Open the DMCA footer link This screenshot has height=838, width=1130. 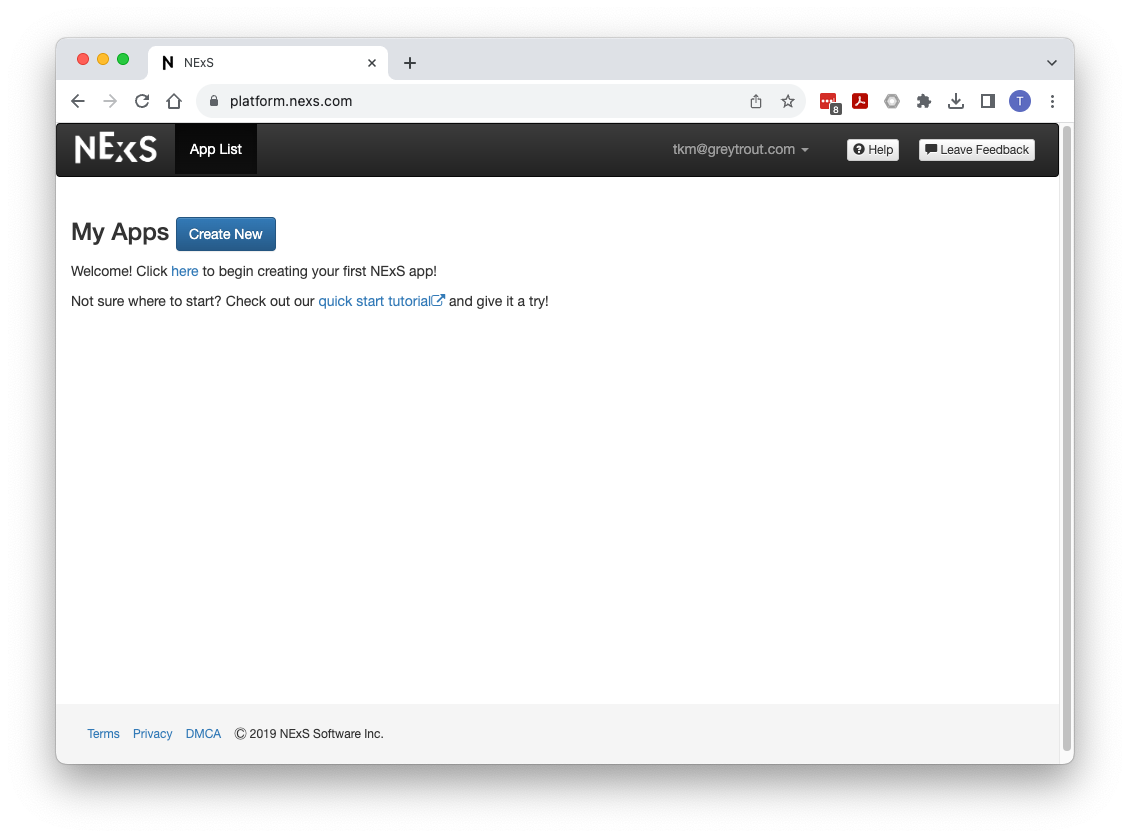[x=203, y=734]
